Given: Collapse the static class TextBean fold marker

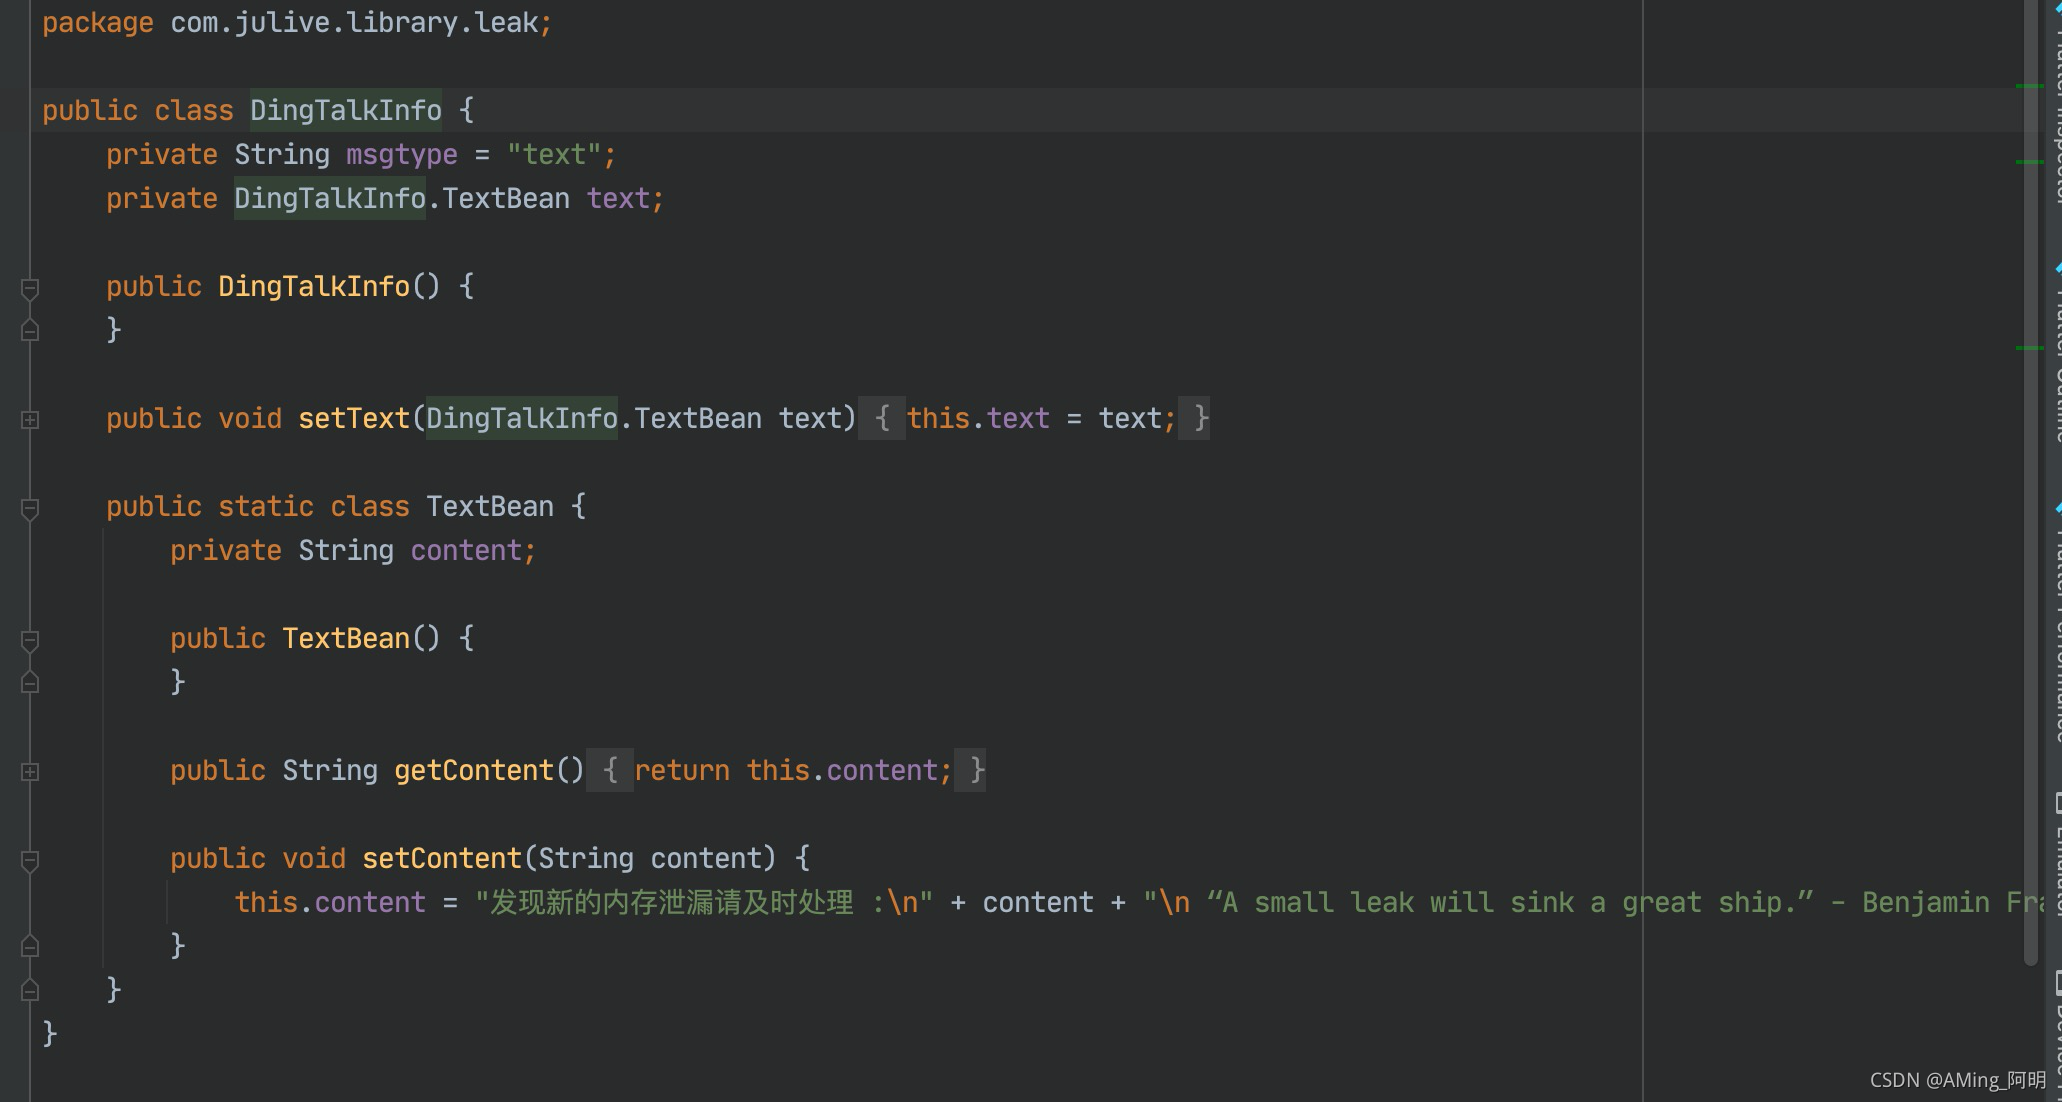Looking at the screenshot, I should (30, 509).
